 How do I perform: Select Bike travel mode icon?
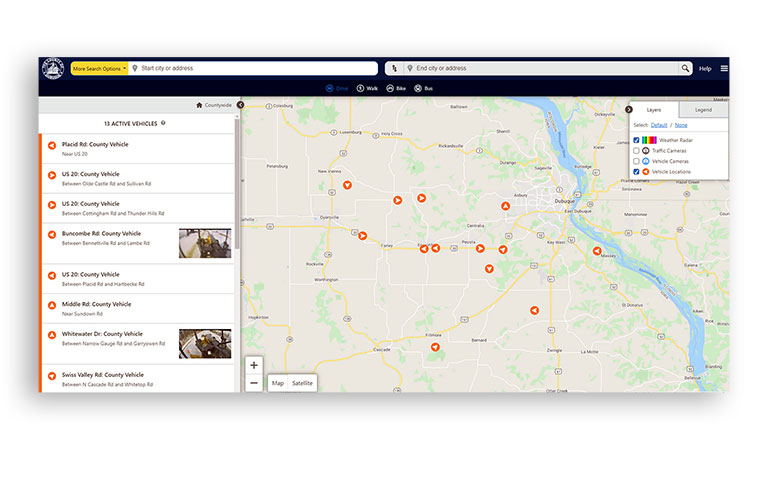click(390, 89)
